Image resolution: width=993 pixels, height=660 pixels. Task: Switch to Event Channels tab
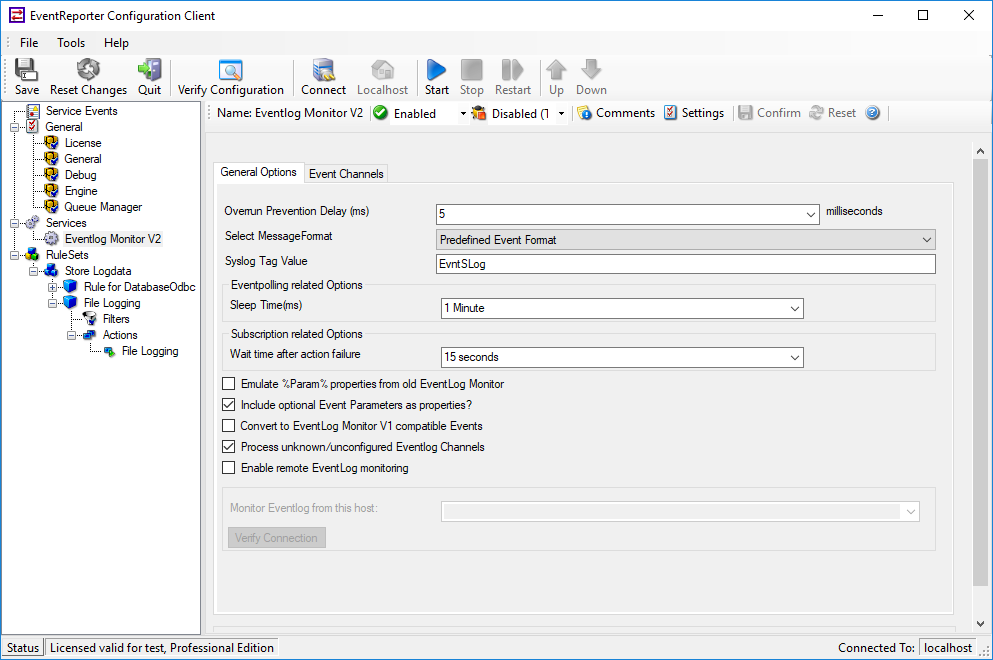tap(346, 174)
